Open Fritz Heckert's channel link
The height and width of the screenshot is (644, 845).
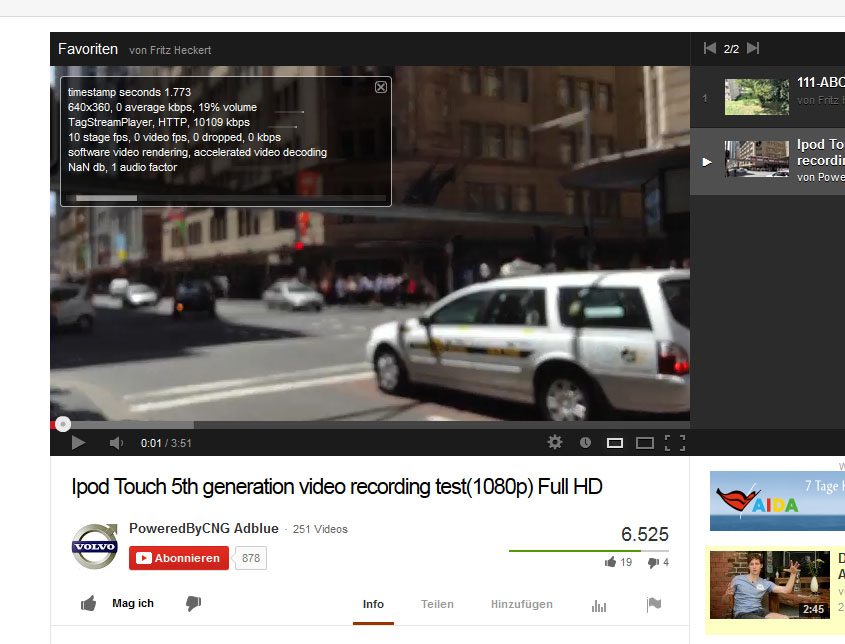click(x=180, y=50)
